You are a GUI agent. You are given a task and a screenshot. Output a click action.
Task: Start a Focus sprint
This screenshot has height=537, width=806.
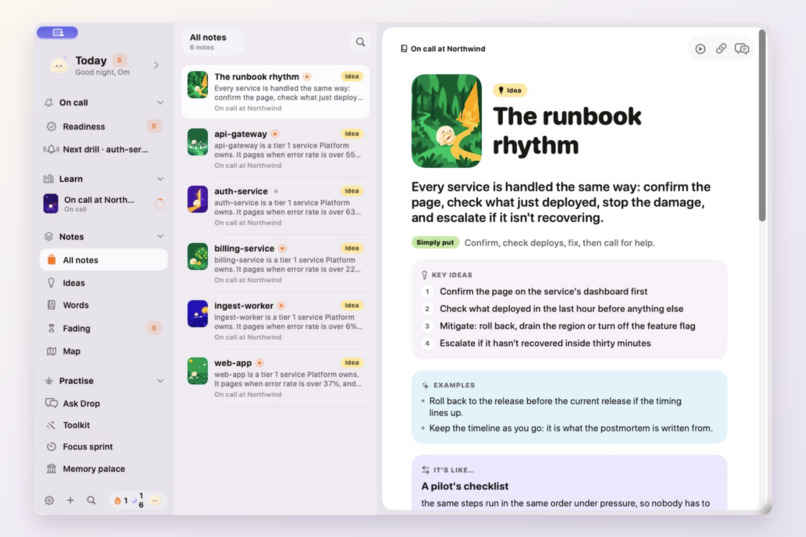(x=104, y=447)
